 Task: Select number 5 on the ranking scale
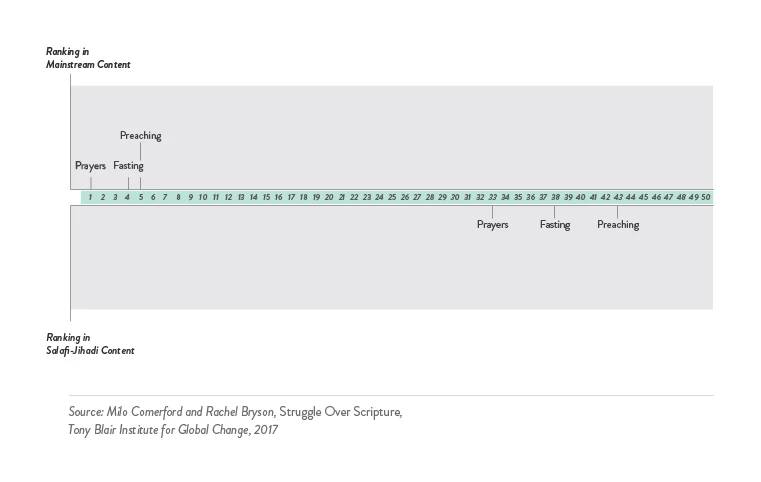pyautogui.click(x=140, y=197)
